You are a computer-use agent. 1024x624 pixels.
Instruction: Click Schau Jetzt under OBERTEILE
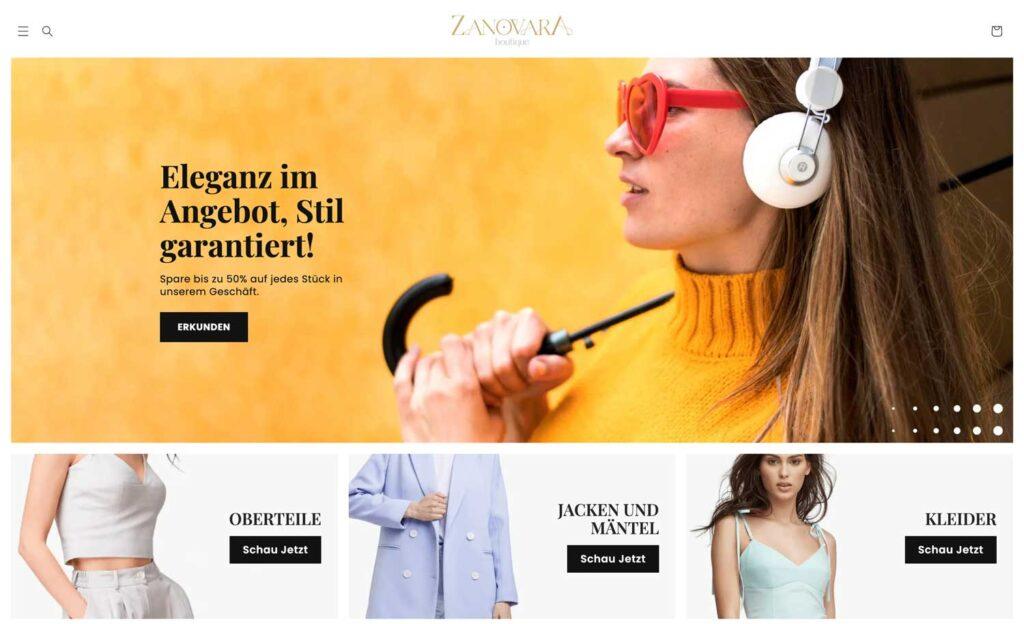pos(275,550)
